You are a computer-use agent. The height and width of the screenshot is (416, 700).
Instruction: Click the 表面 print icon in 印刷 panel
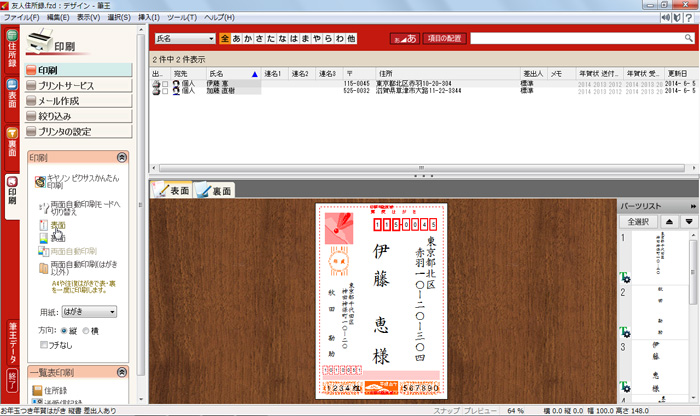[41, 226]
